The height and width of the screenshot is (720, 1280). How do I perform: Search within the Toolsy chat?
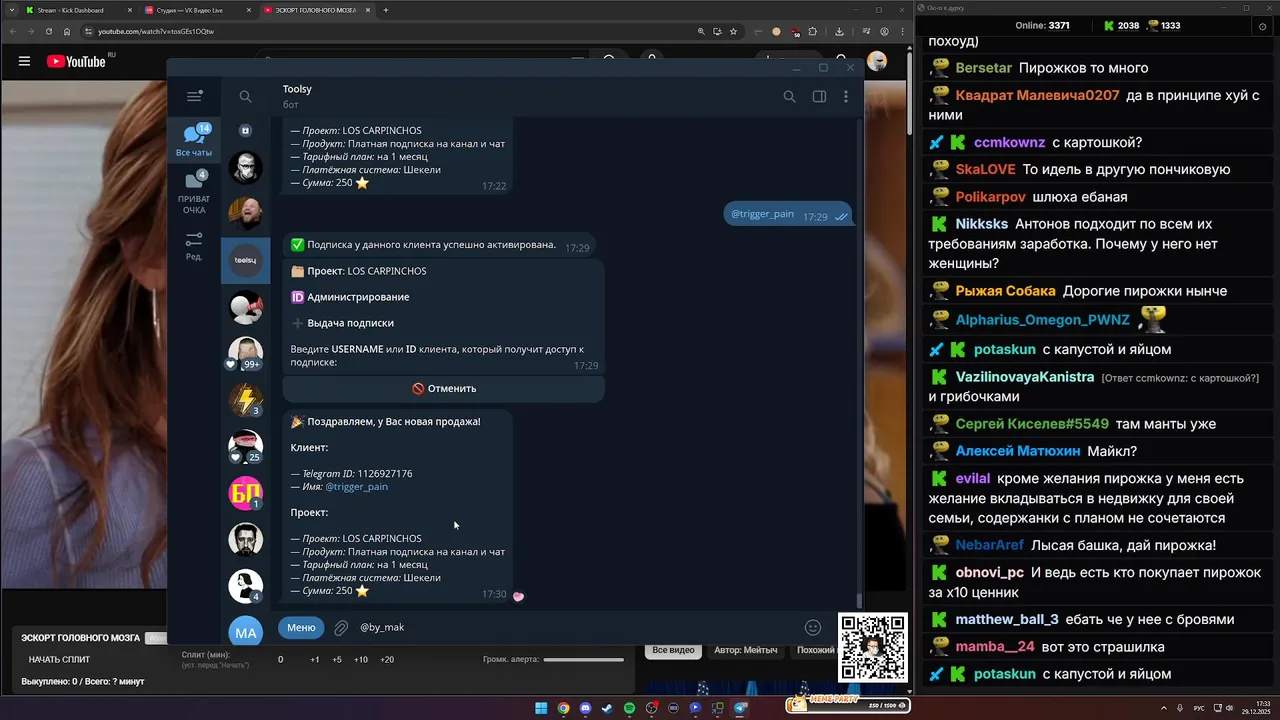(x=789, y=96)
